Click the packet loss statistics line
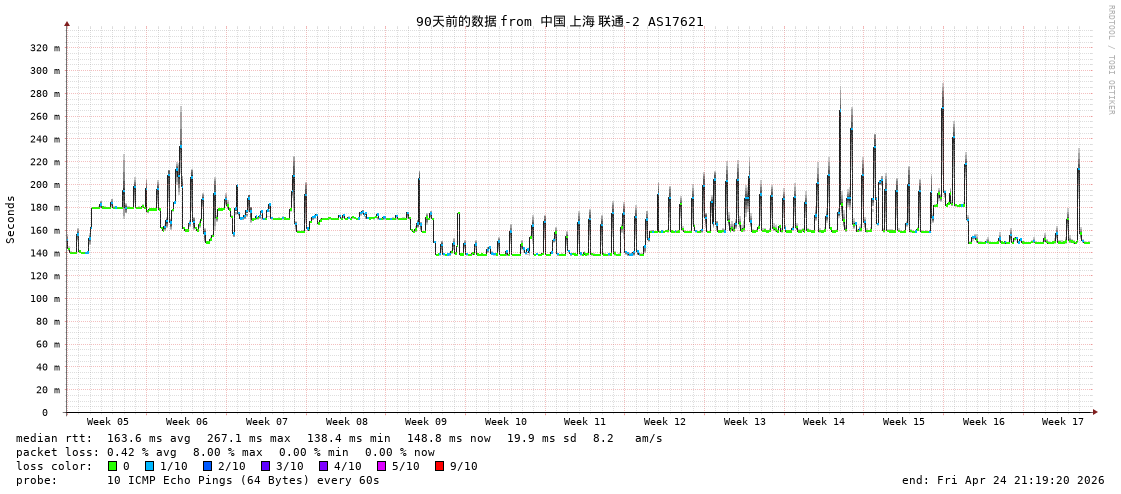 tap(225, 452)
